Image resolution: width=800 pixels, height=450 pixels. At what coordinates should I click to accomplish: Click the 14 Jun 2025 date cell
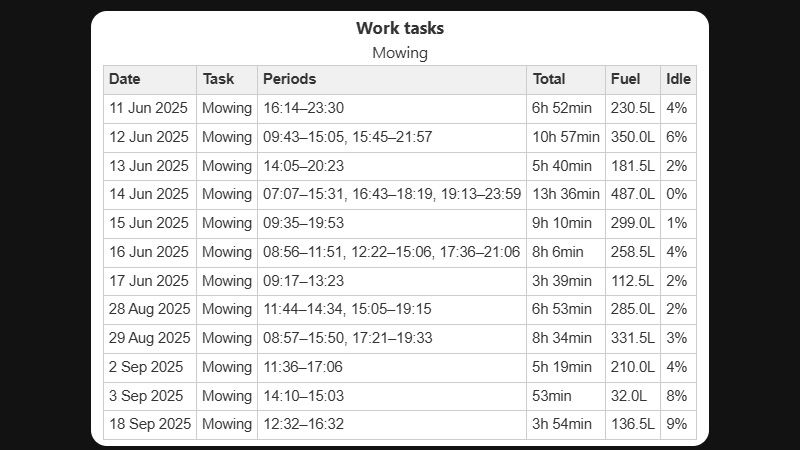(148, 194)
